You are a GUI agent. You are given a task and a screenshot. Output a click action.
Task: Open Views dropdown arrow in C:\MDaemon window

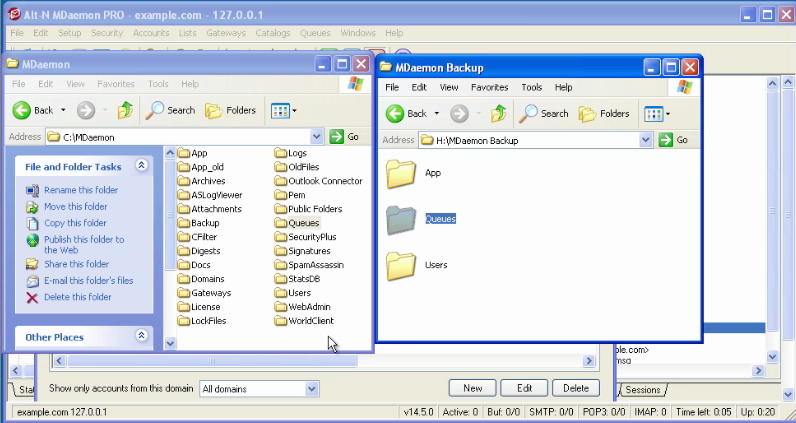point(294,110)
